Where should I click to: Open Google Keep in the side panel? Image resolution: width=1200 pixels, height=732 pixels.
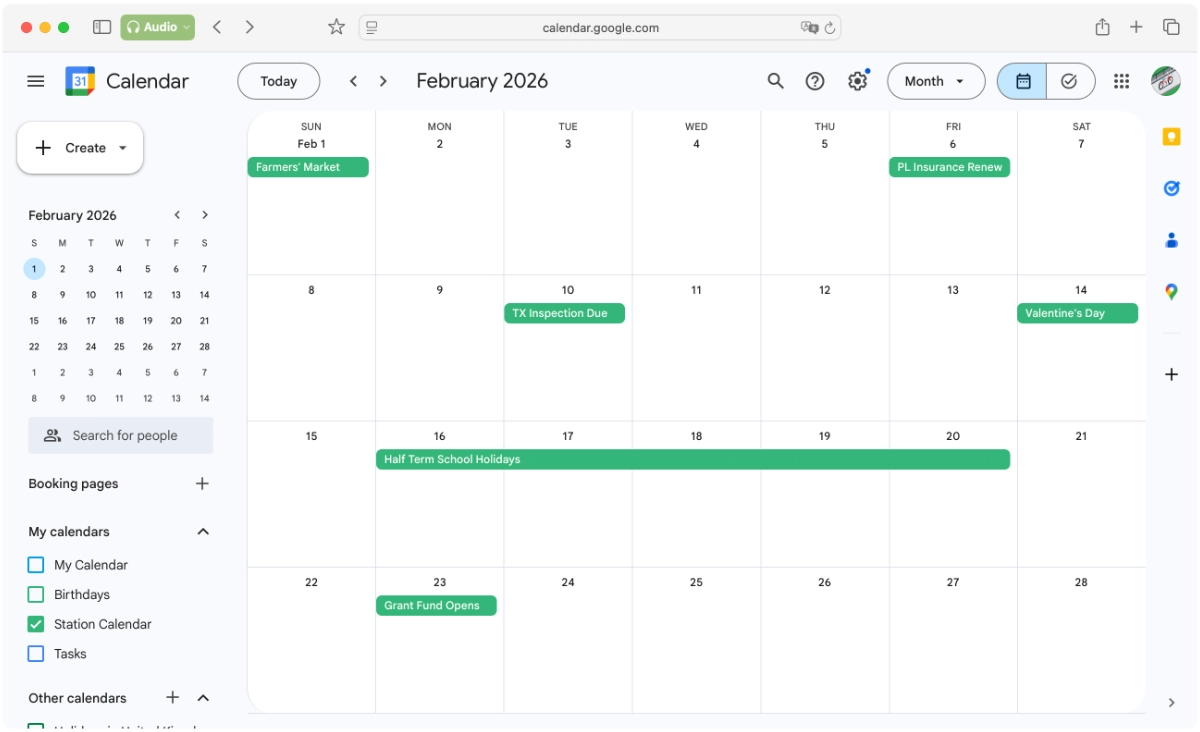[1171, 136]
